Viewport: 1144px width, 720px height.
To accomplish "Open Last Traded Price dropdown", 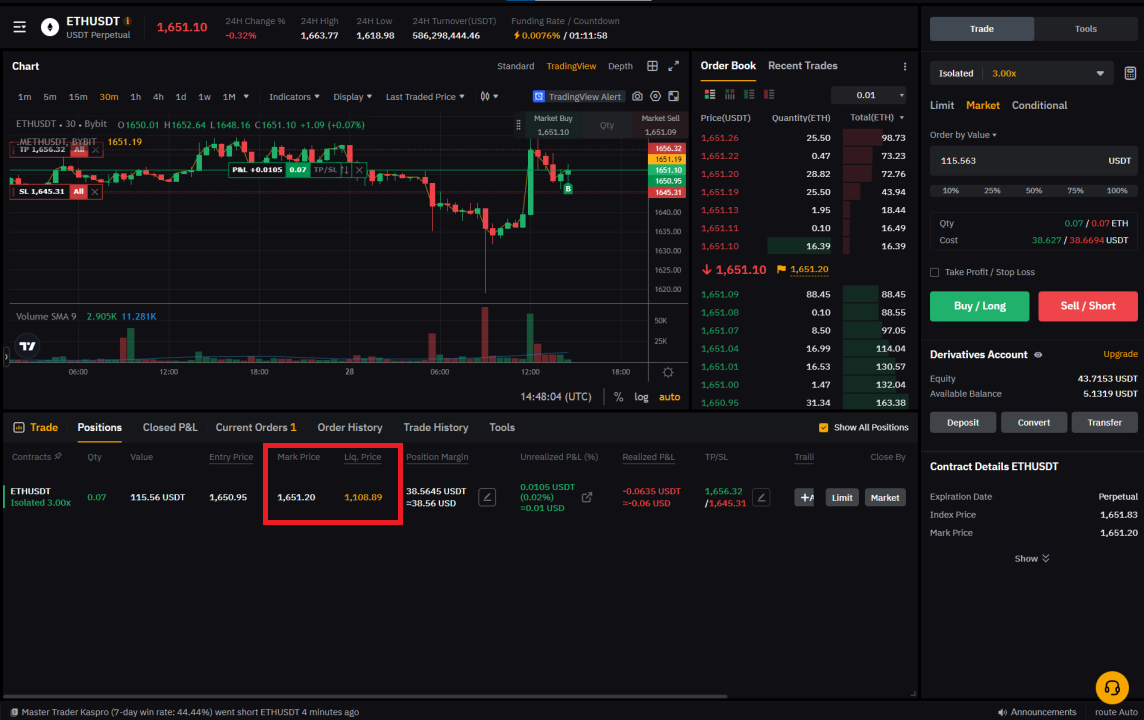I will pyautogui.click(x=425, y=96).
